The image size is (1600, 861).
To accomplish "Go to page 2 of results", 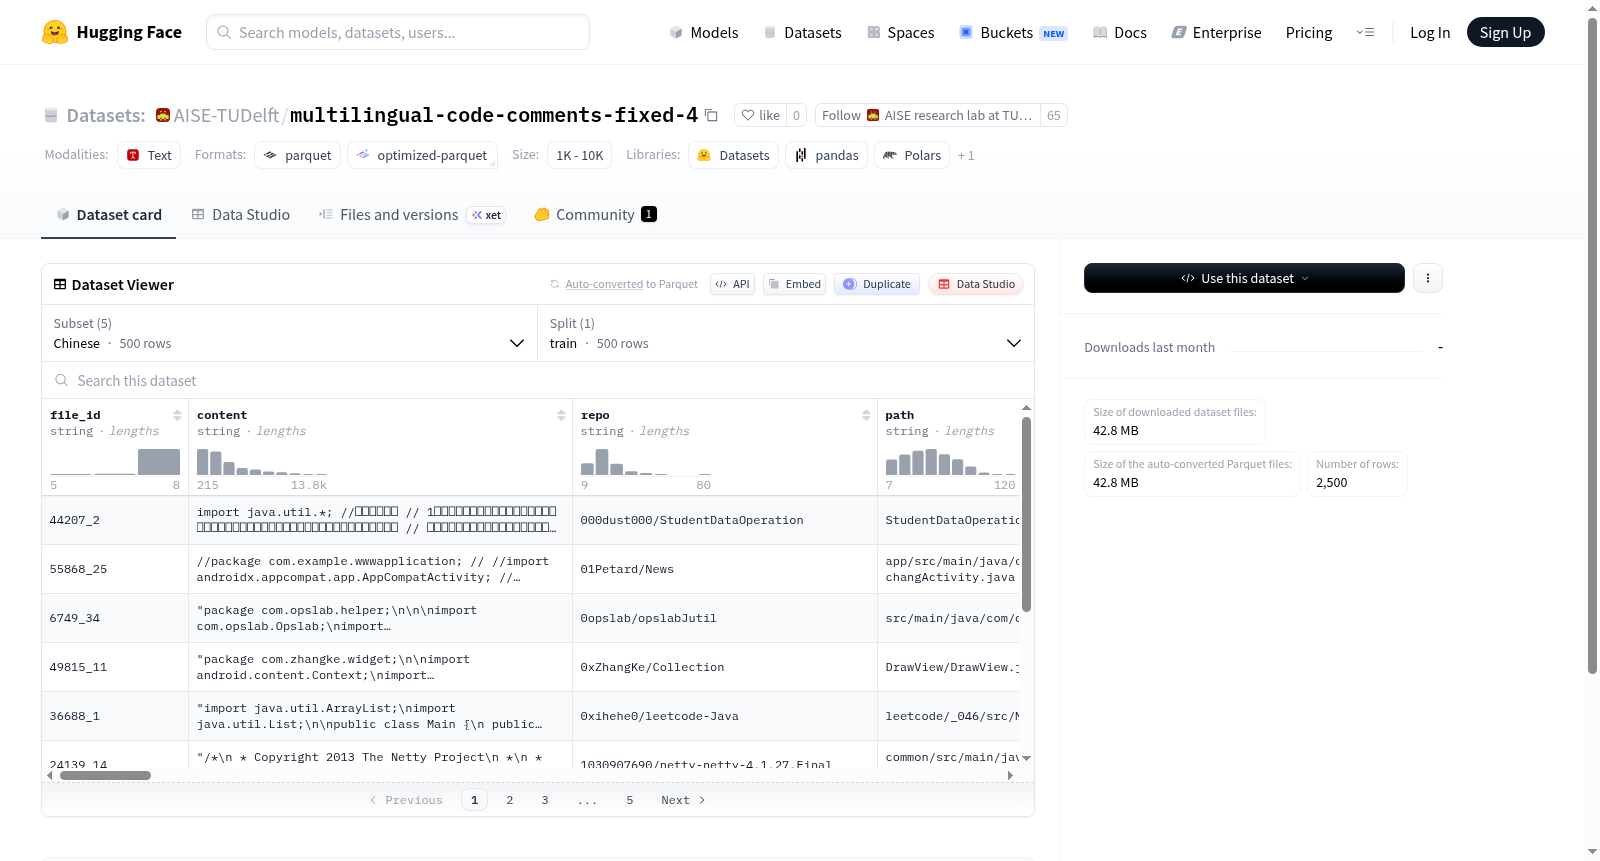I will point(510,800).
